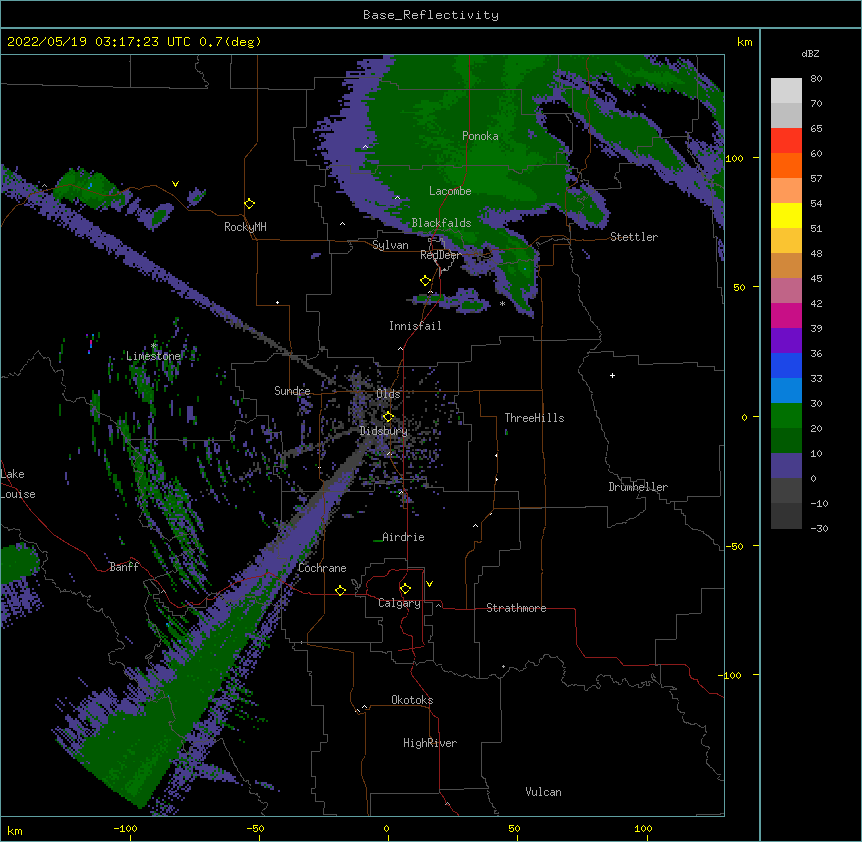This screenshot has height=842, width=862.
Task: Click the Strathmore label
Action: pos(516,608)
